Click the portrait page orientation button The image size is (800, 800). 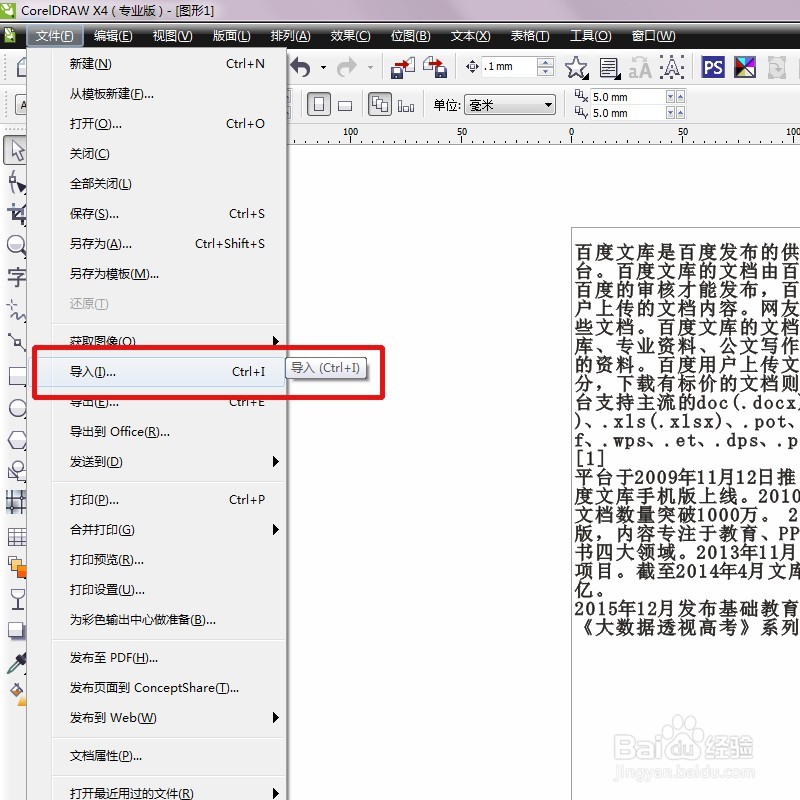(x=319, y=105)
